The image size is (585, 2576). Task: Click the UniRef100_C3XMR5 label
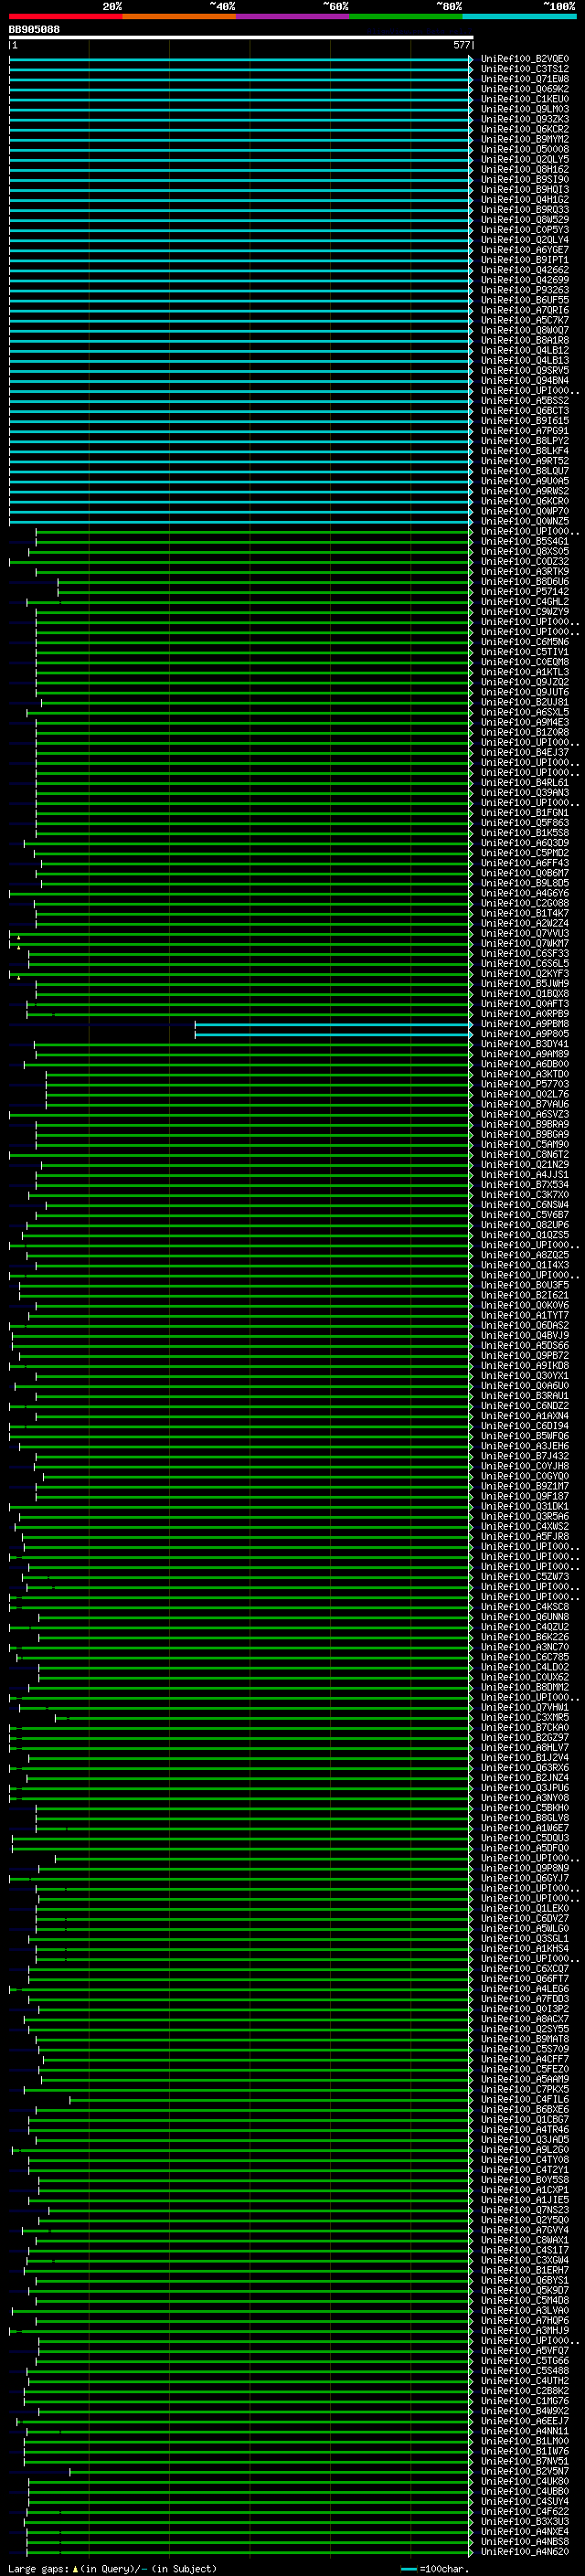click(525, 1717)
